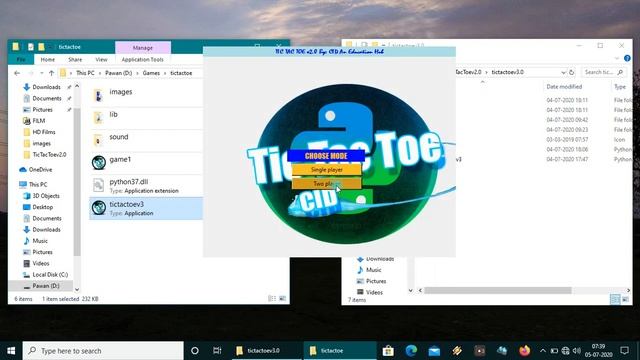
Task: Switch to Home ribbon tab
Action: coord(47,60)
